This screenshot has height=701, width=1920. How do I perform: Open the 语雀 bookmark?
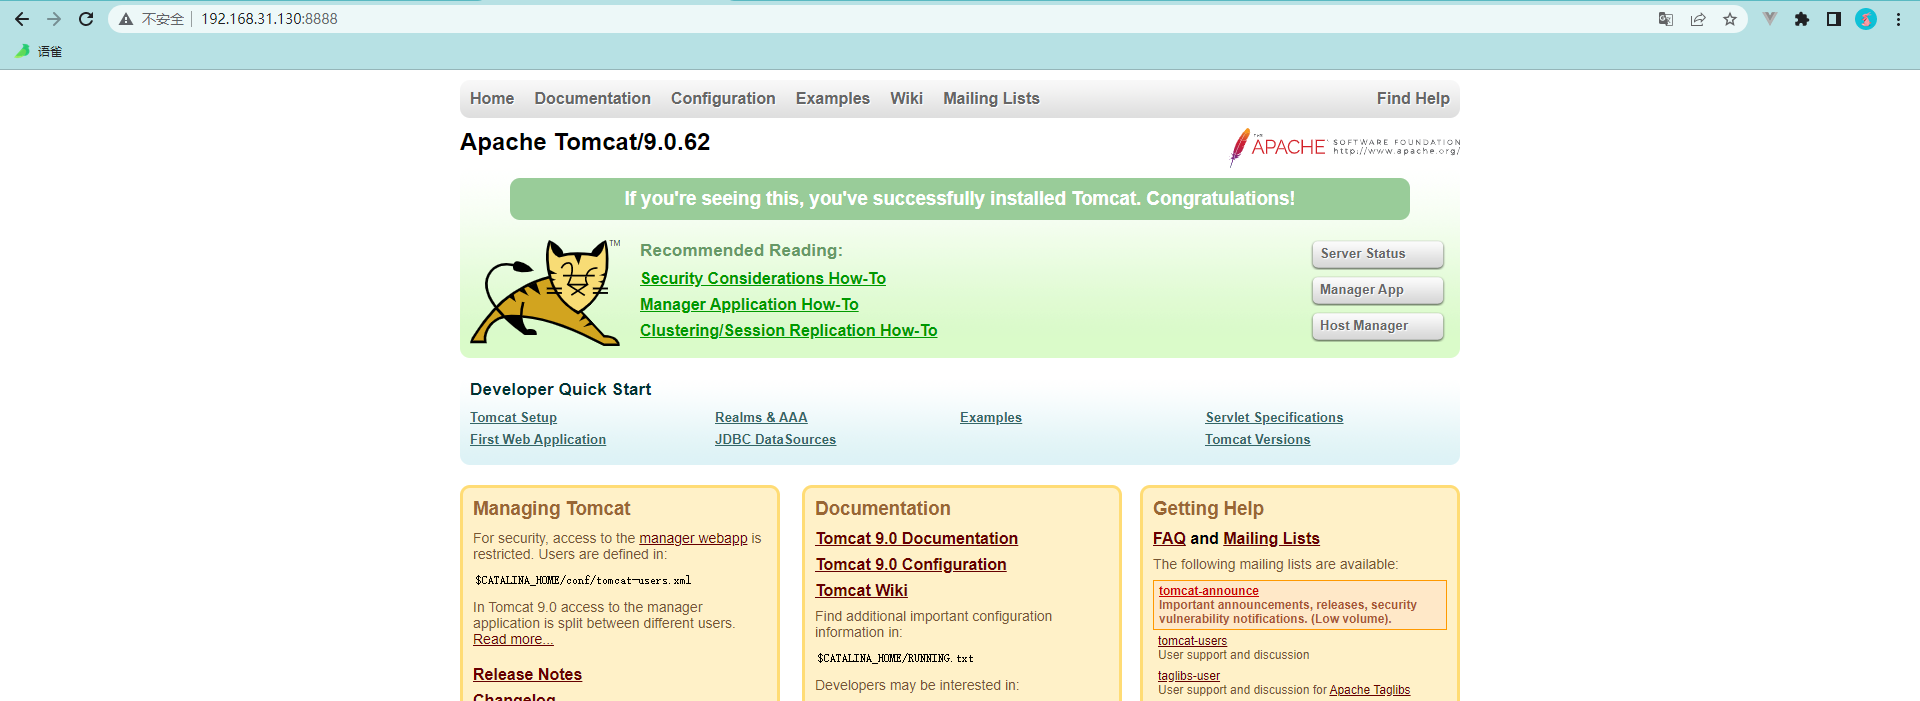click(x=39, y=51)
